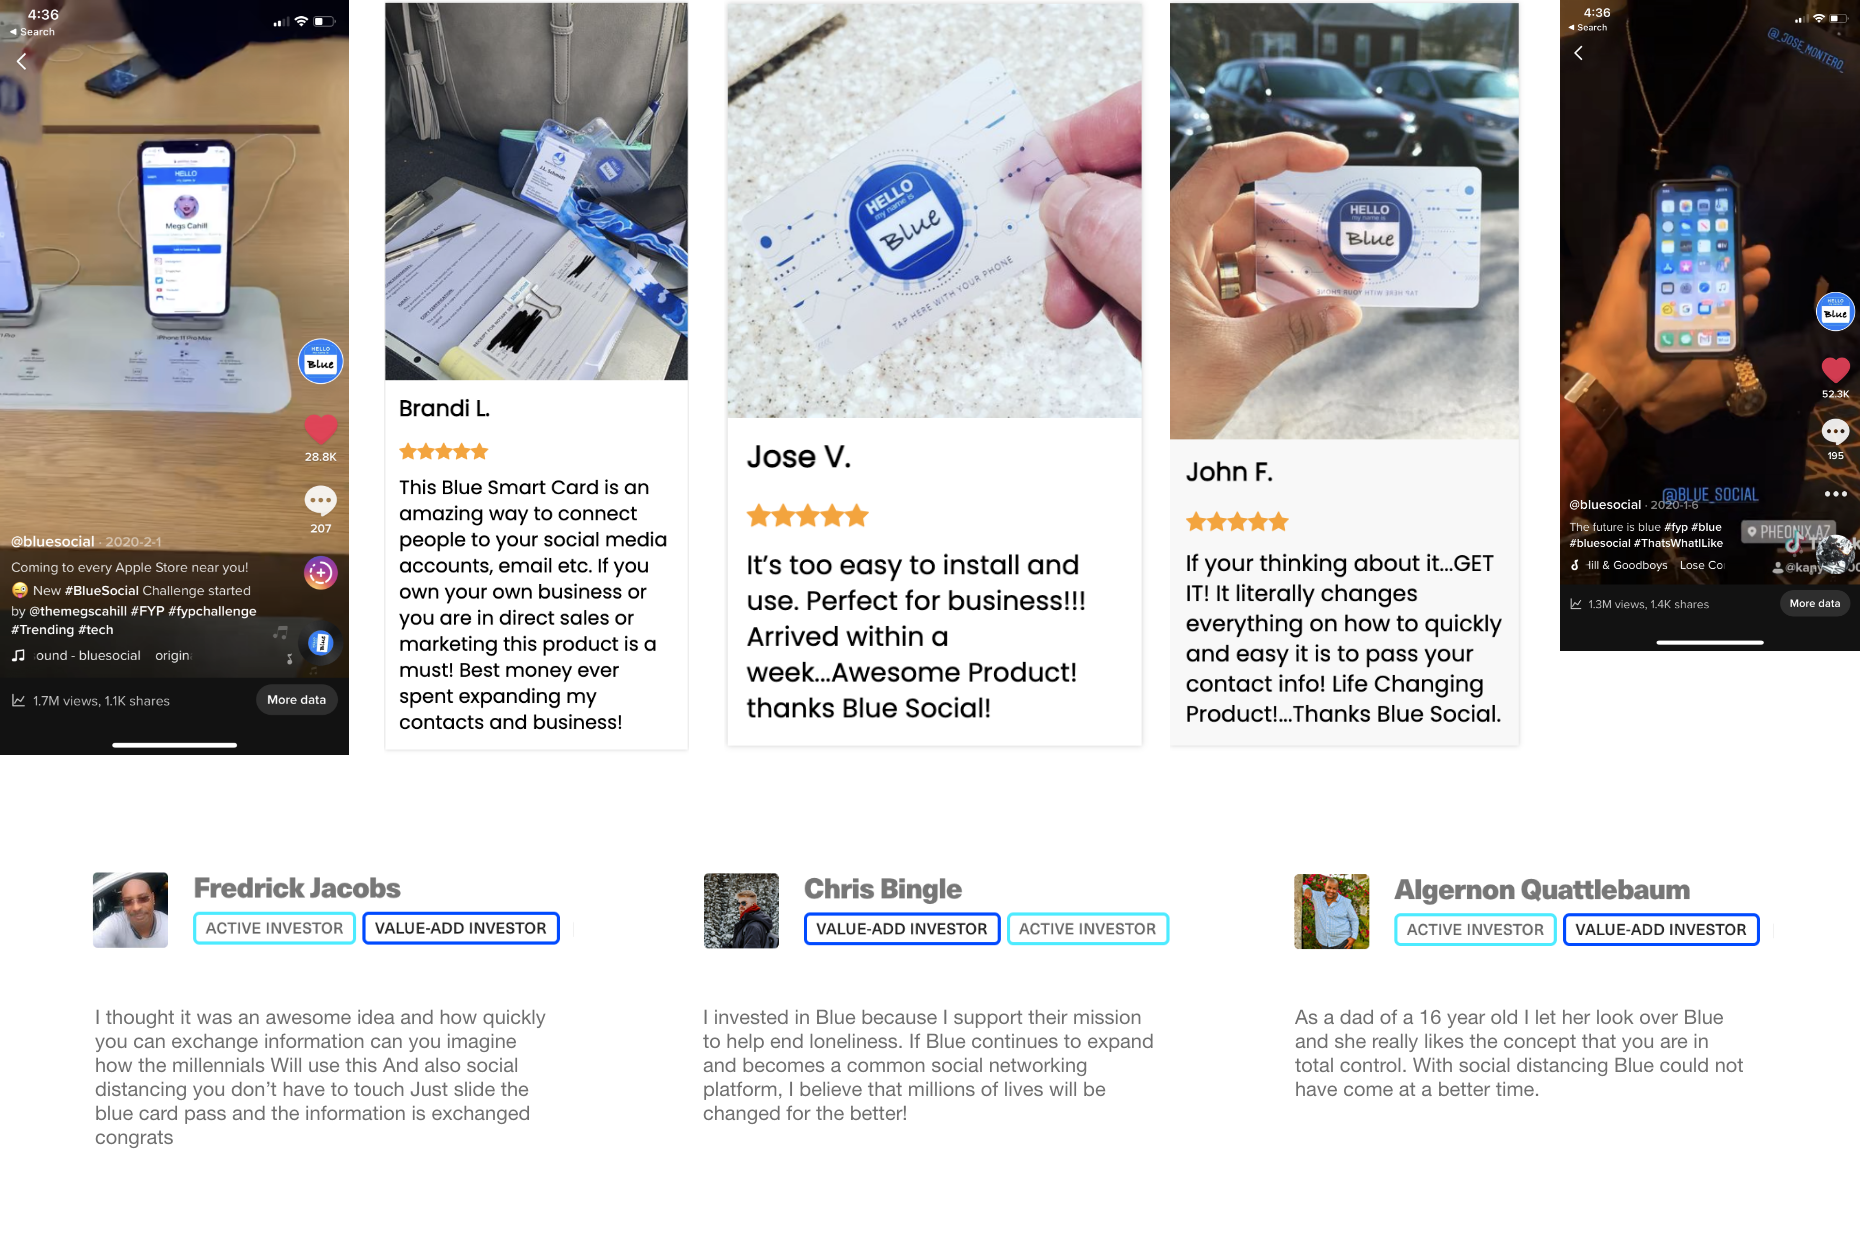Click Jose V.'s five-star rating
Image resolution: width=1860 pixels, height=1255 pixels.
tap(807, 516)
